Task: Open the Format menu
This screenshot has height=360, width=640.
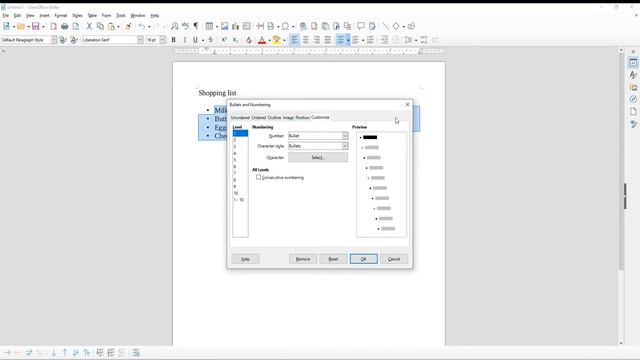Action: click(x=60, y=16)
